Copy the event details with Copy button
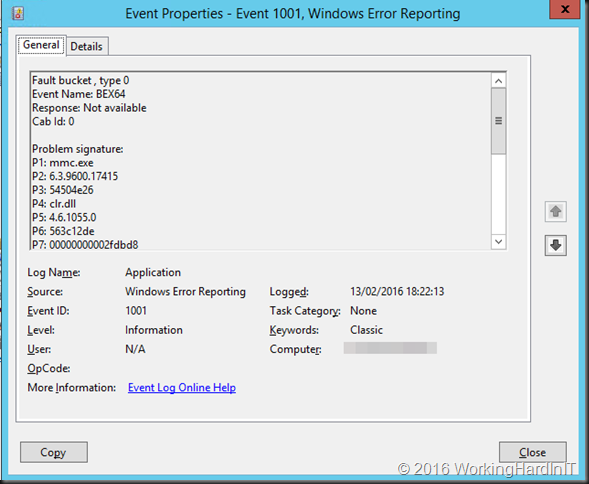The height and width of the screenshot is (484, 589). click(54, 452)
